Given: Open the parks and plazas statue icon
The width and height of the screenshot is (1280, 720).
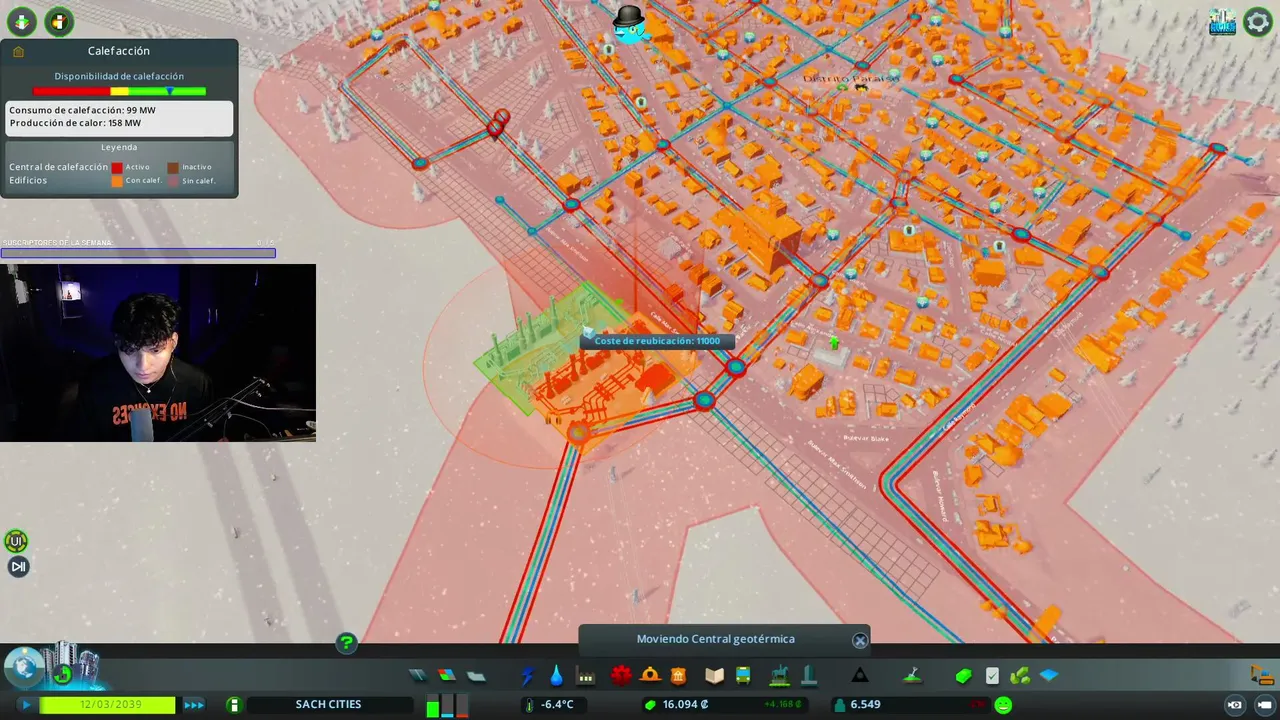Looking at the screenshot, I should pyautogui.click(x=779, y=676).
